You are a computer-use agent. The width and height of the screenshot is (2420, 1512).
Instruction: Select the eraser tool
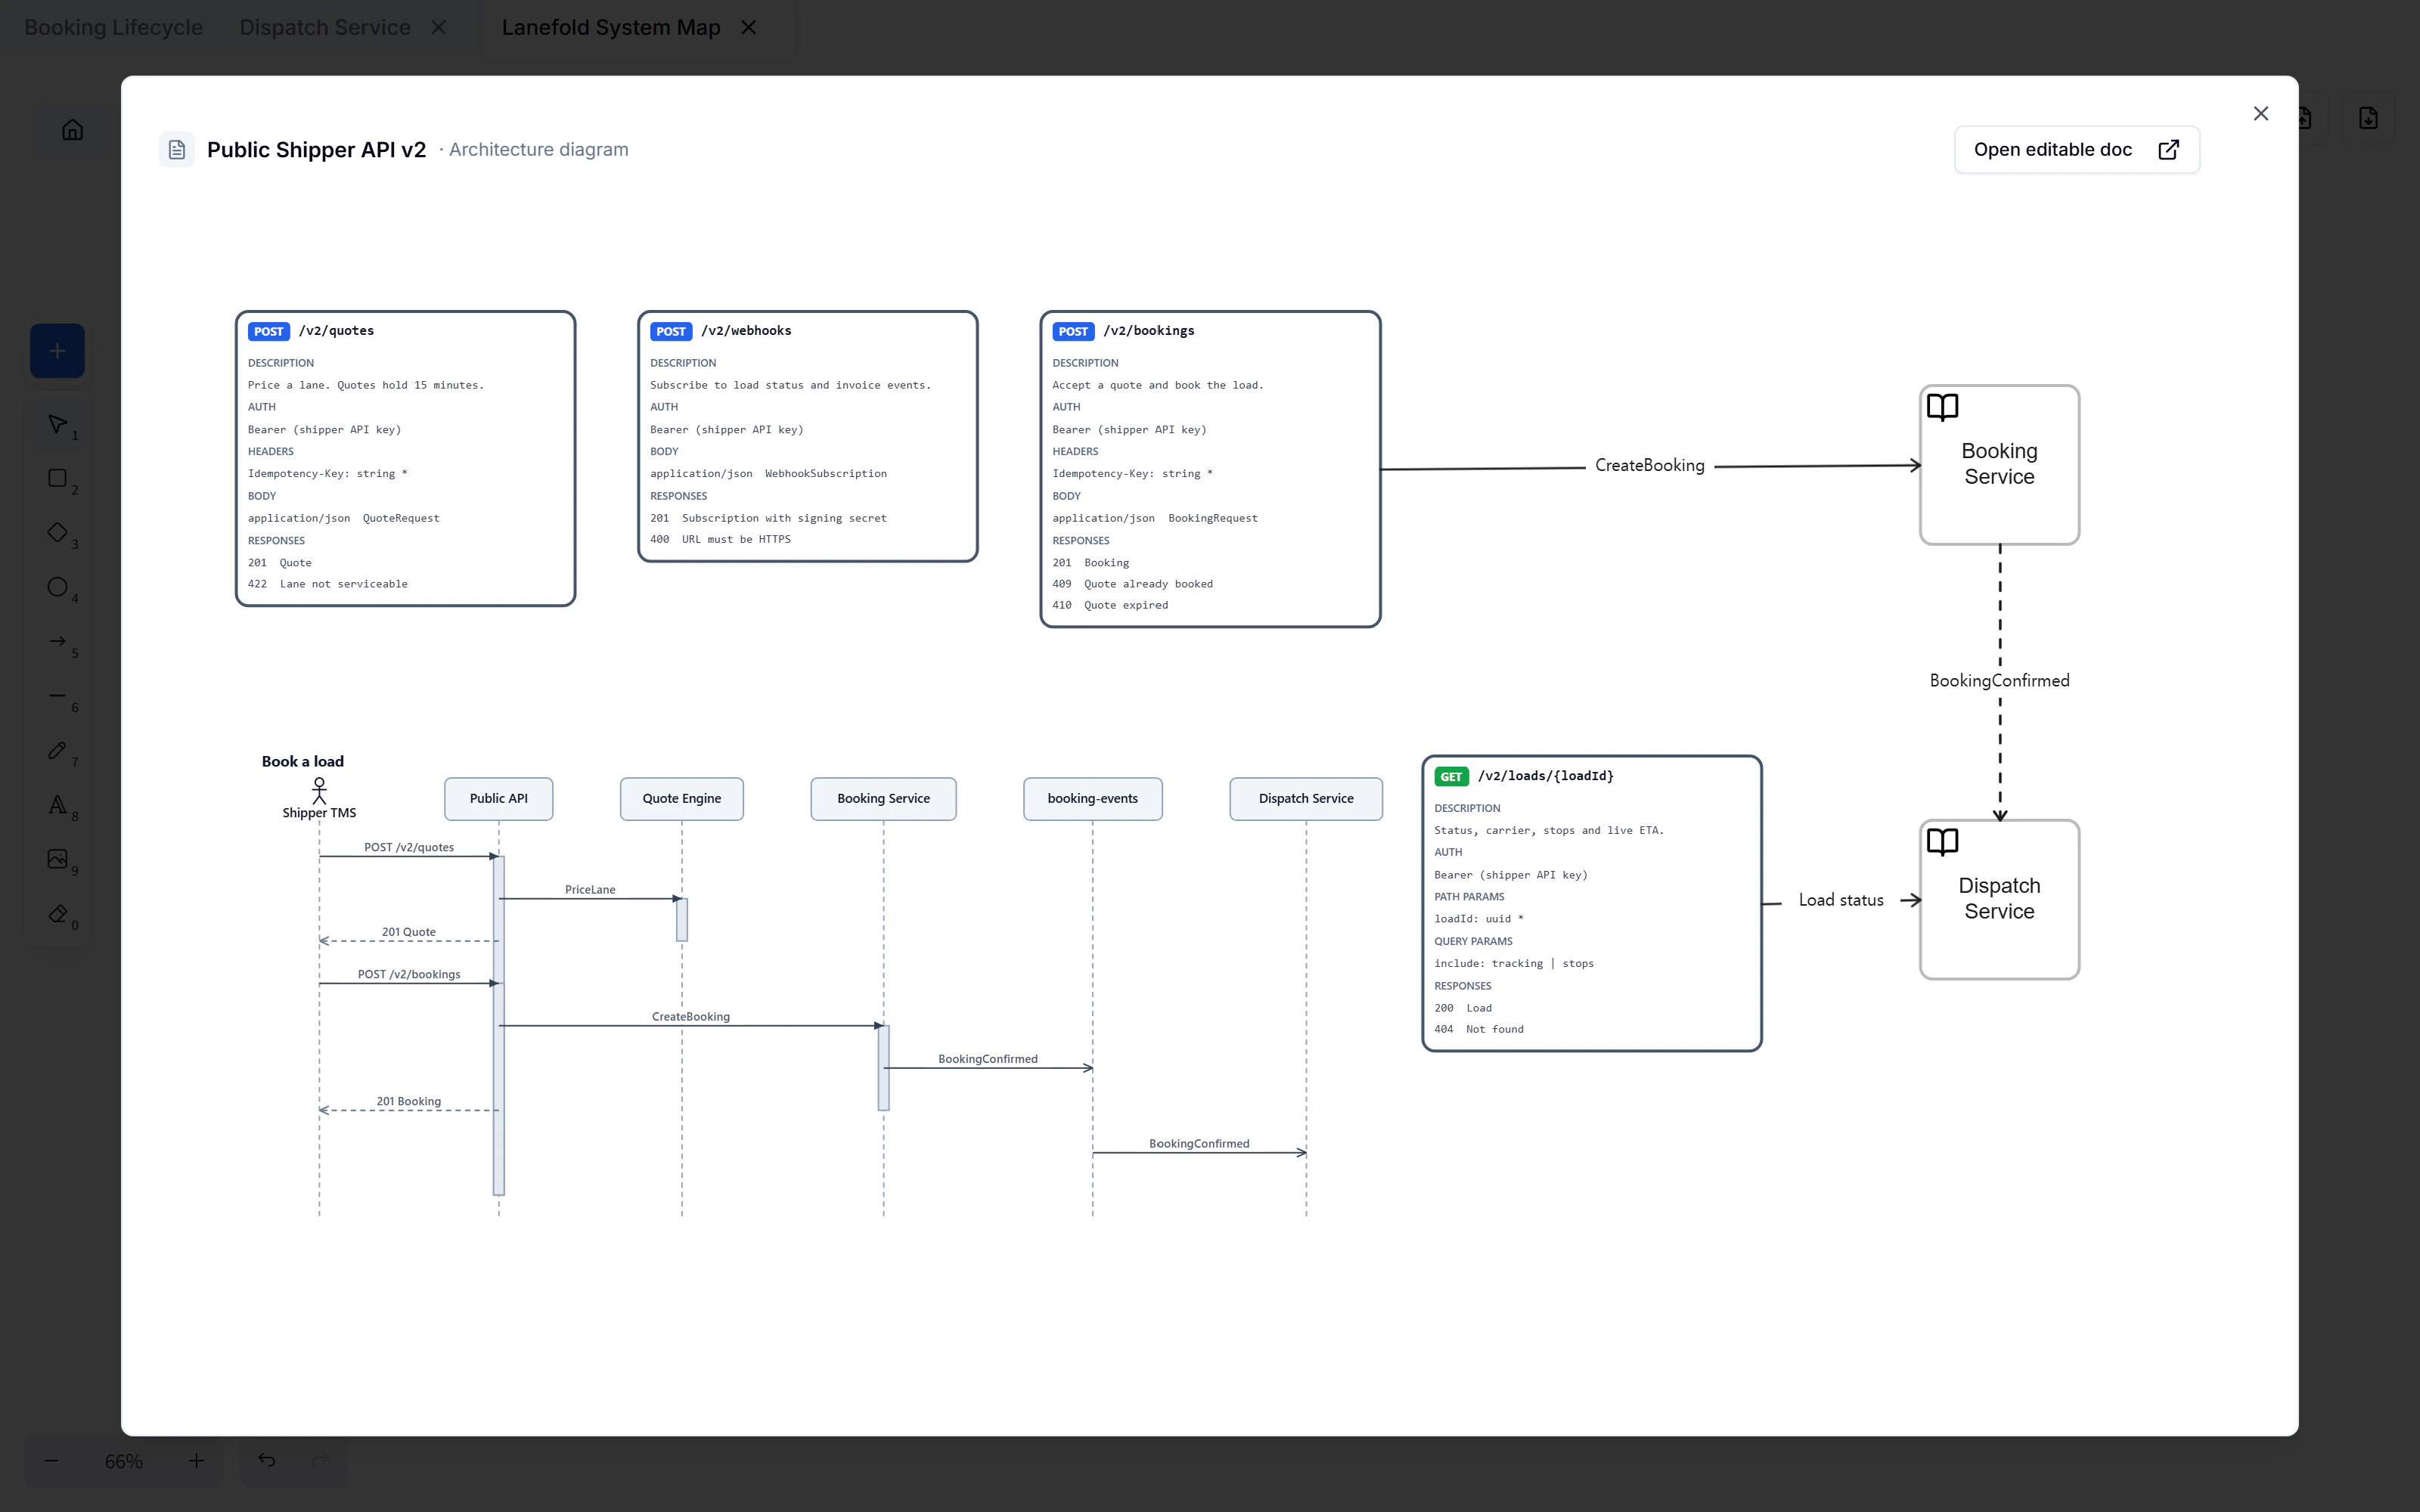click(x=58, y=913)
